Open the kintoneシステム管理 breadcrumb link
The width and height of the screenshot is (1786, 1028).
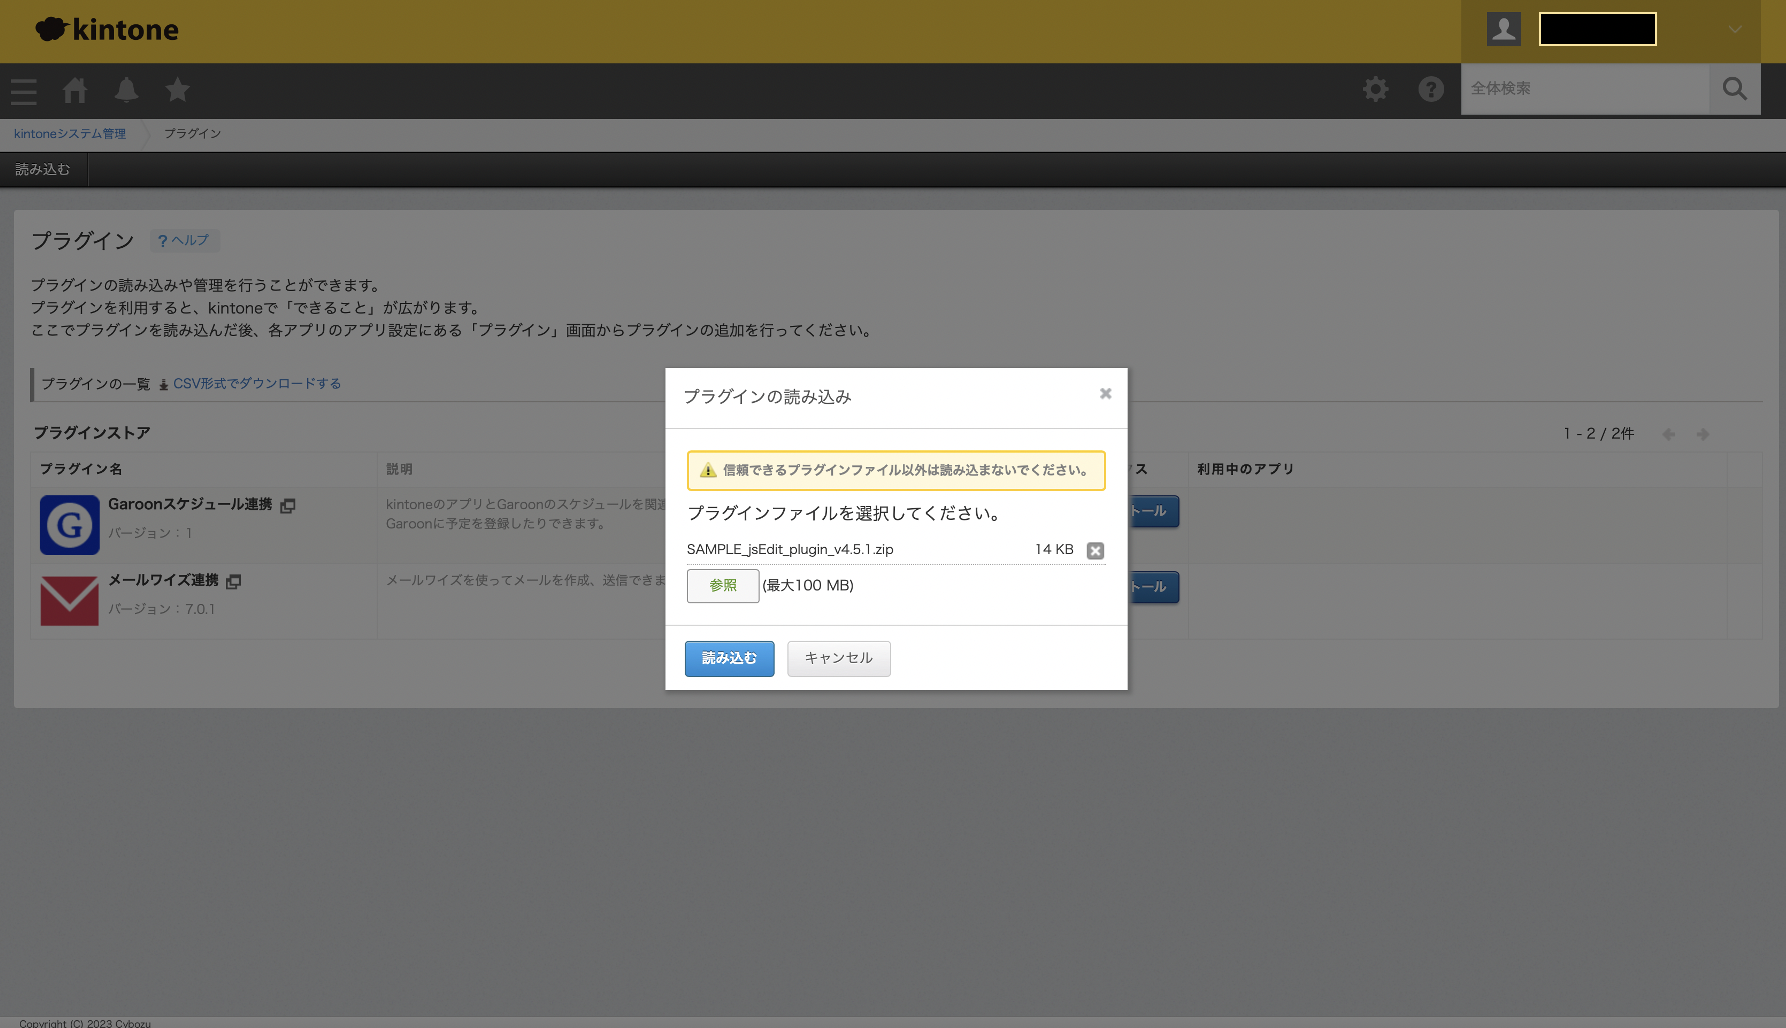(70, 134)
